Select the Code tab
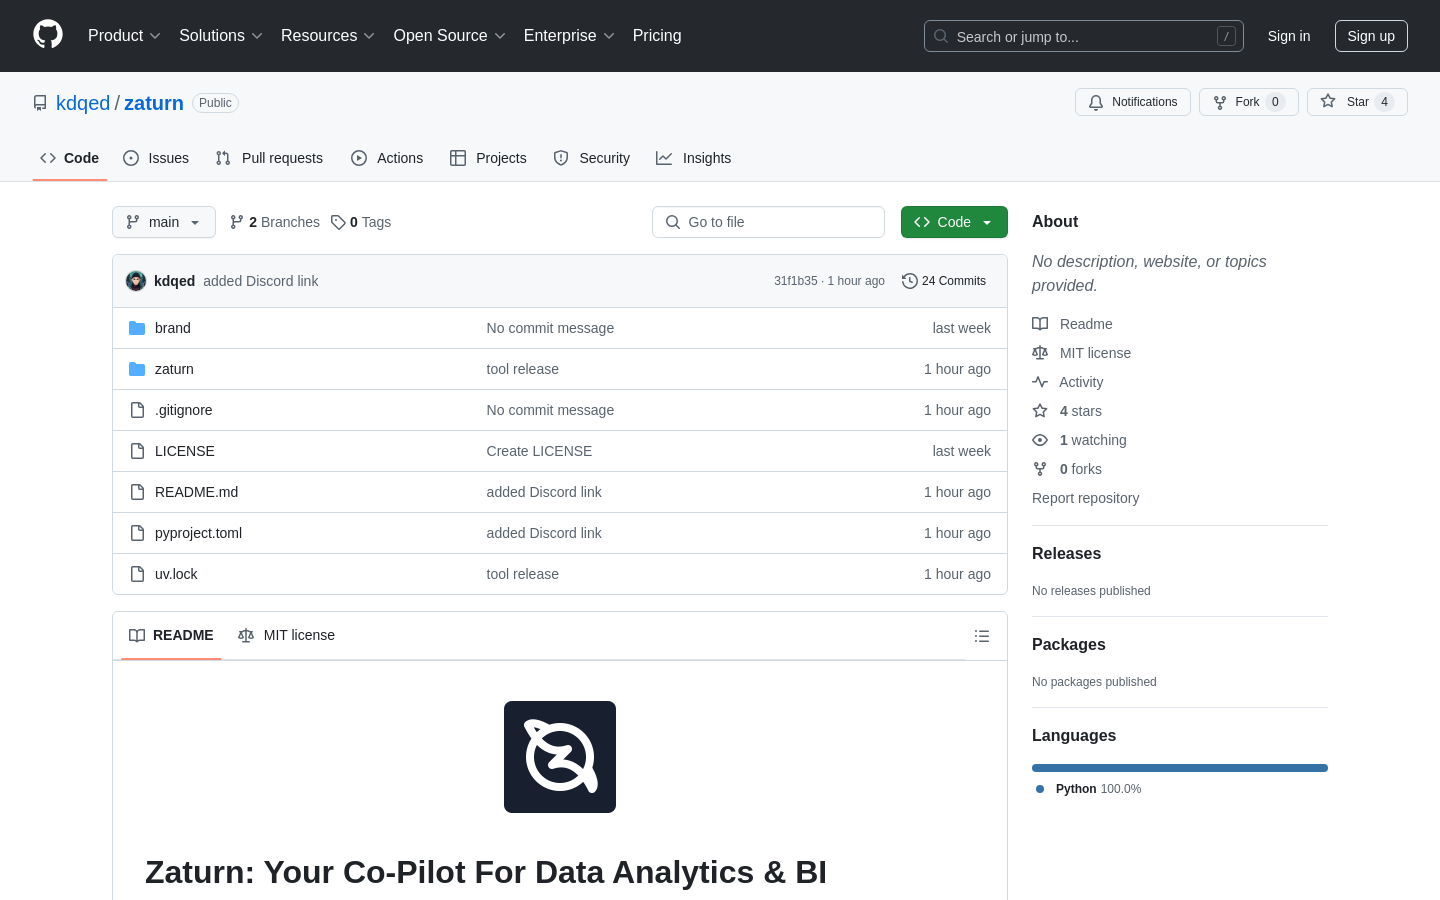The width and height of the screenshot is (1440, 900). point(70,158)
